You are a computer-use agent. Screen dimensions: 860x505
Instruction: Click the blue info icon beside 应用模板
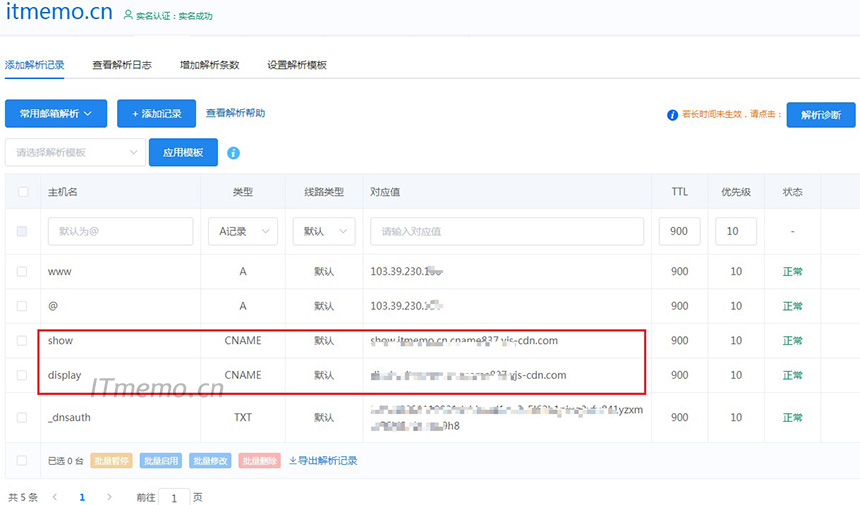tap(233, 153)
